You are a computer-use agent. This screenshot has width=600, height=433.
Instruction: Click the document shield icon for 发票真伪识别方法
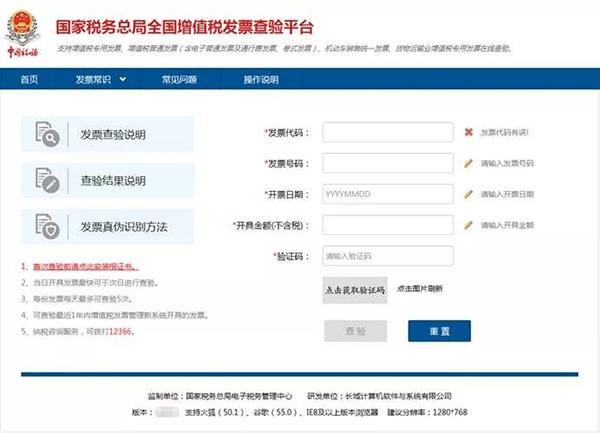pyautogui.click(x=47, y=226)
